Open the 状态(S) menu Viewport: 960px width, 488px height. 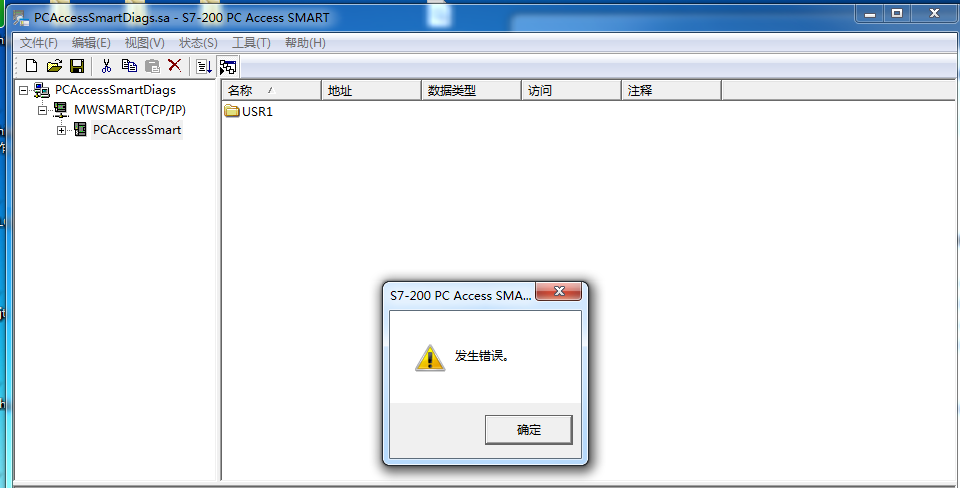pos(198,43)
